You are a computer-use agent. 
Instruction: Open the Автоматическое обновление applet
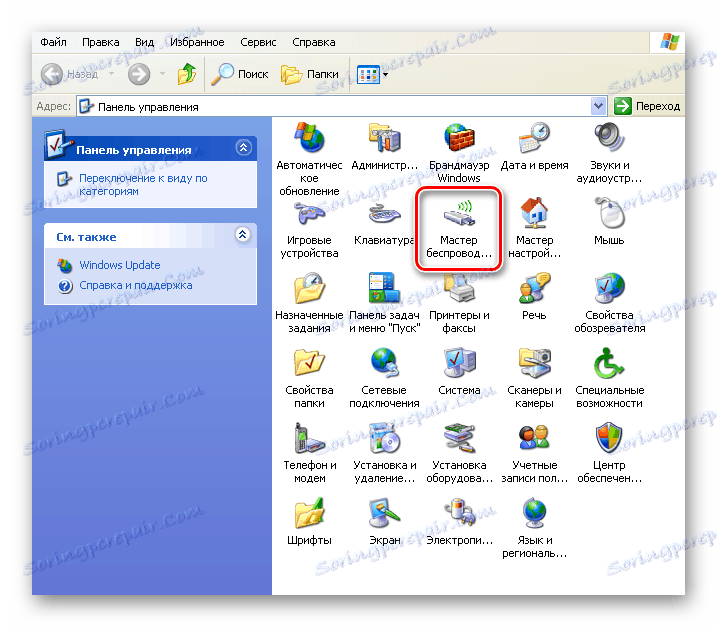pyautogui.click(x=310, y=138)
